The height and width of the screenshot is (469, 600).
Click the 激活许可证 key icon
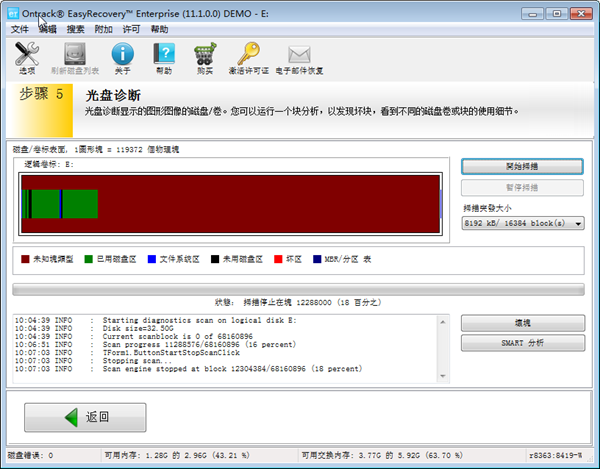coord(249,54)
